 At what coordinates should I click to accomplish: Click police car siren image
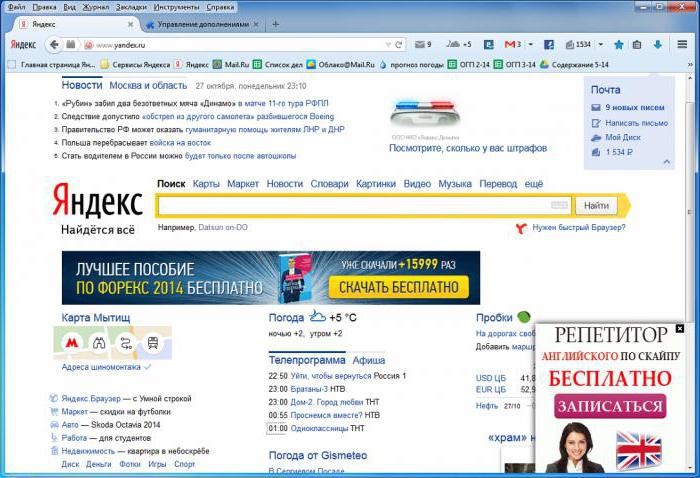pyautogui.click(x=425, y=114)
